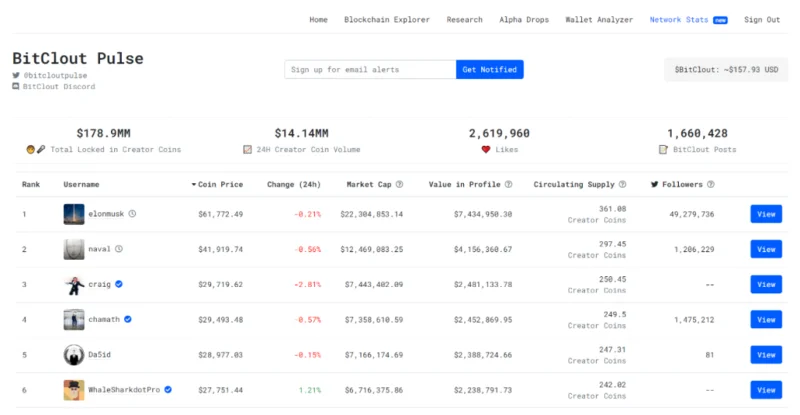Select username text elonmusk

(x=106, y=214)
